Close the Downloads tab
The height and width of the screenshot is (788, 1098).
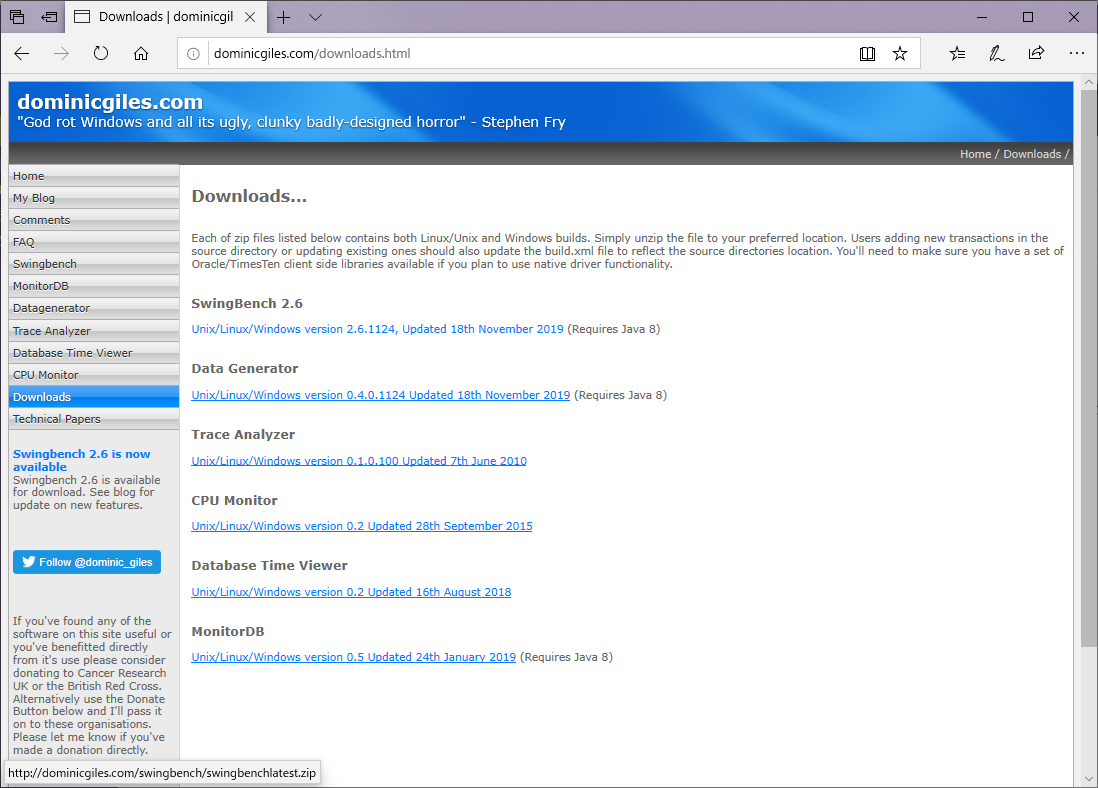(249, 18)
